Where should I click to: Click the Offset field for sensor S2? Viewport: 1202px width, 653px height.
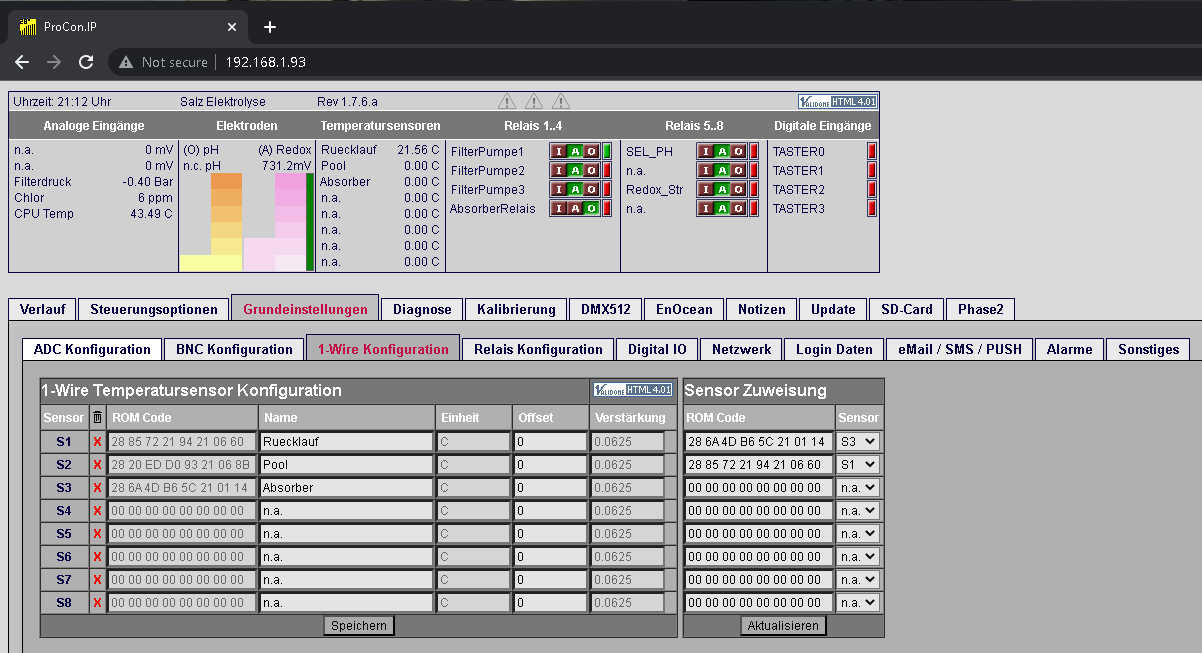pos(551,465)
